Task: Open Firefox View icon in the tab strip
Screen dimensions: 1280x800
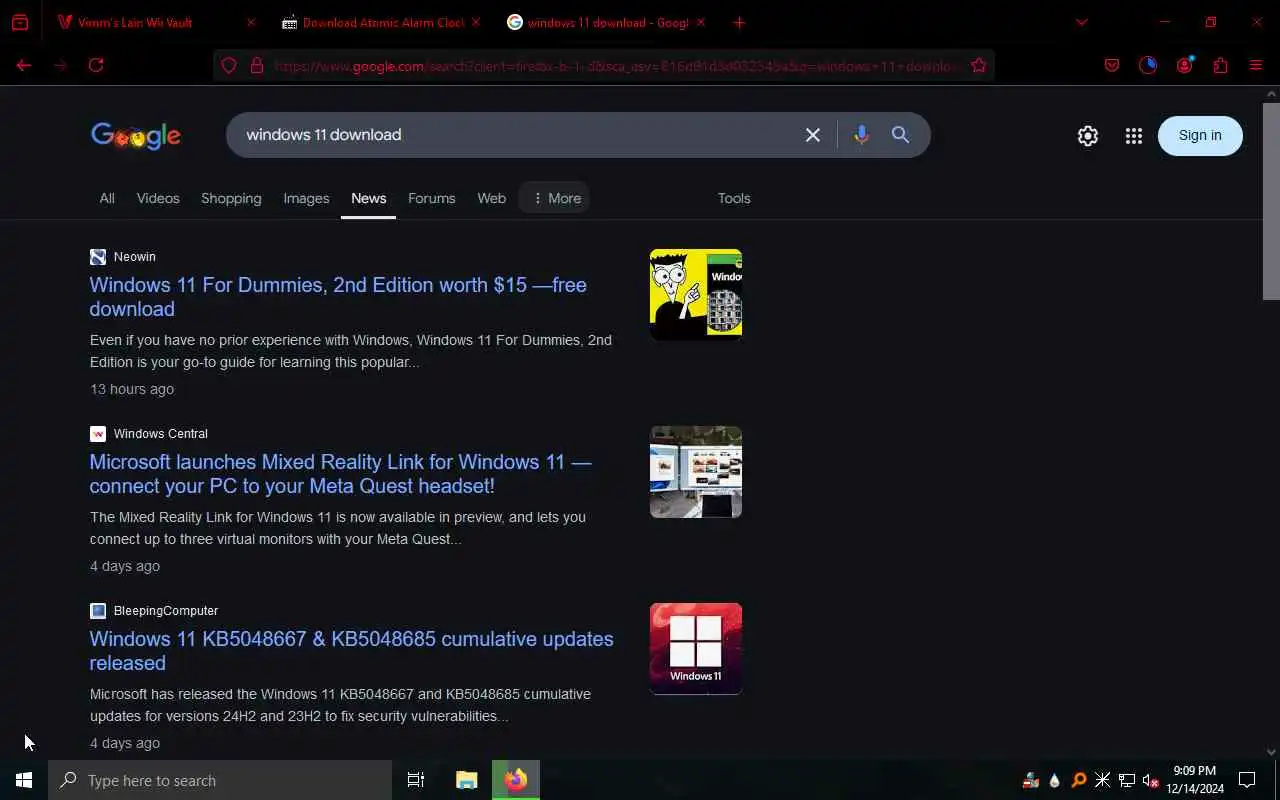Action: [x=20, y=22]
